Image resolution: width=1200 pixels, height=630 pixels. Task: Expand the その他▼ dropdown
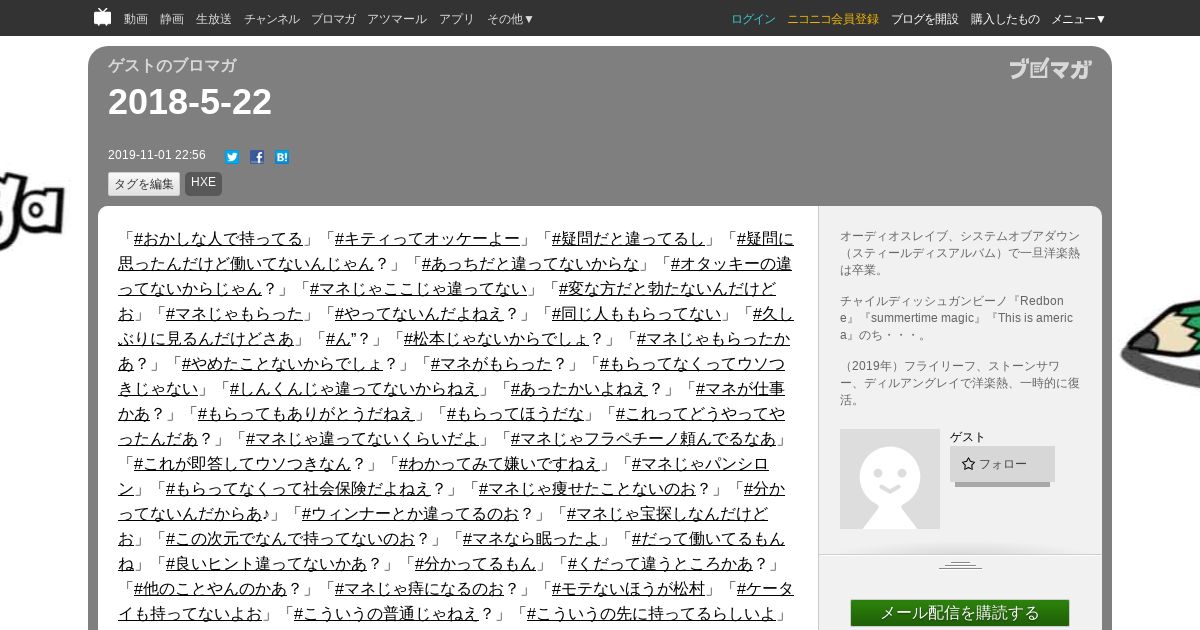[x=511, y=19]
